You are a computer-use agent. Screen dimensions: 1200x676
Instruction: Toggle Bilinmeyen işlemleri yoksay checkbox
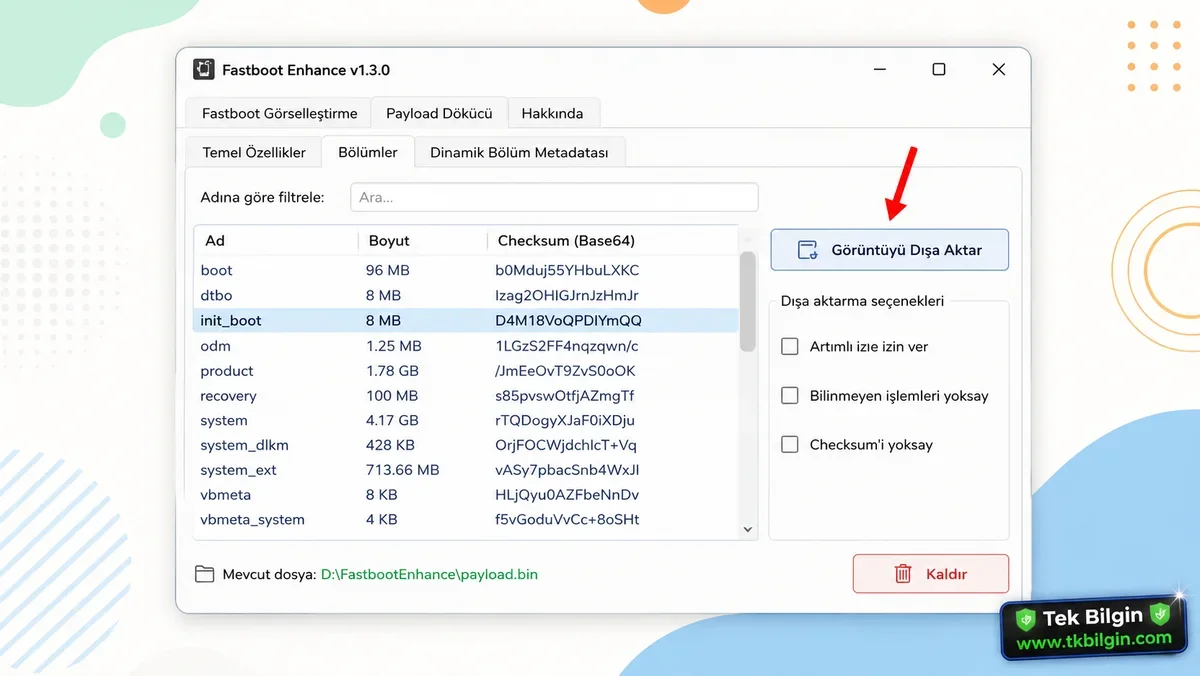pos(790,395)
